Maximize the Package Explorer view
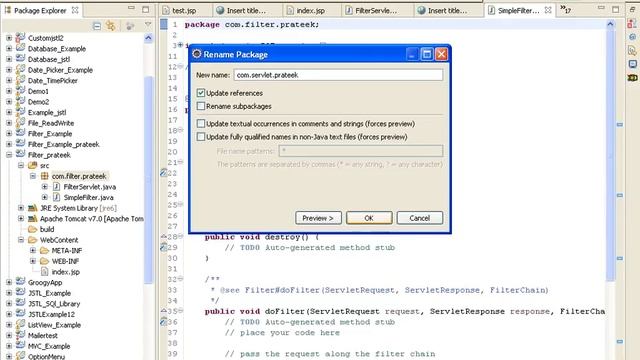The image size is (640, 360). pos(145,9)
